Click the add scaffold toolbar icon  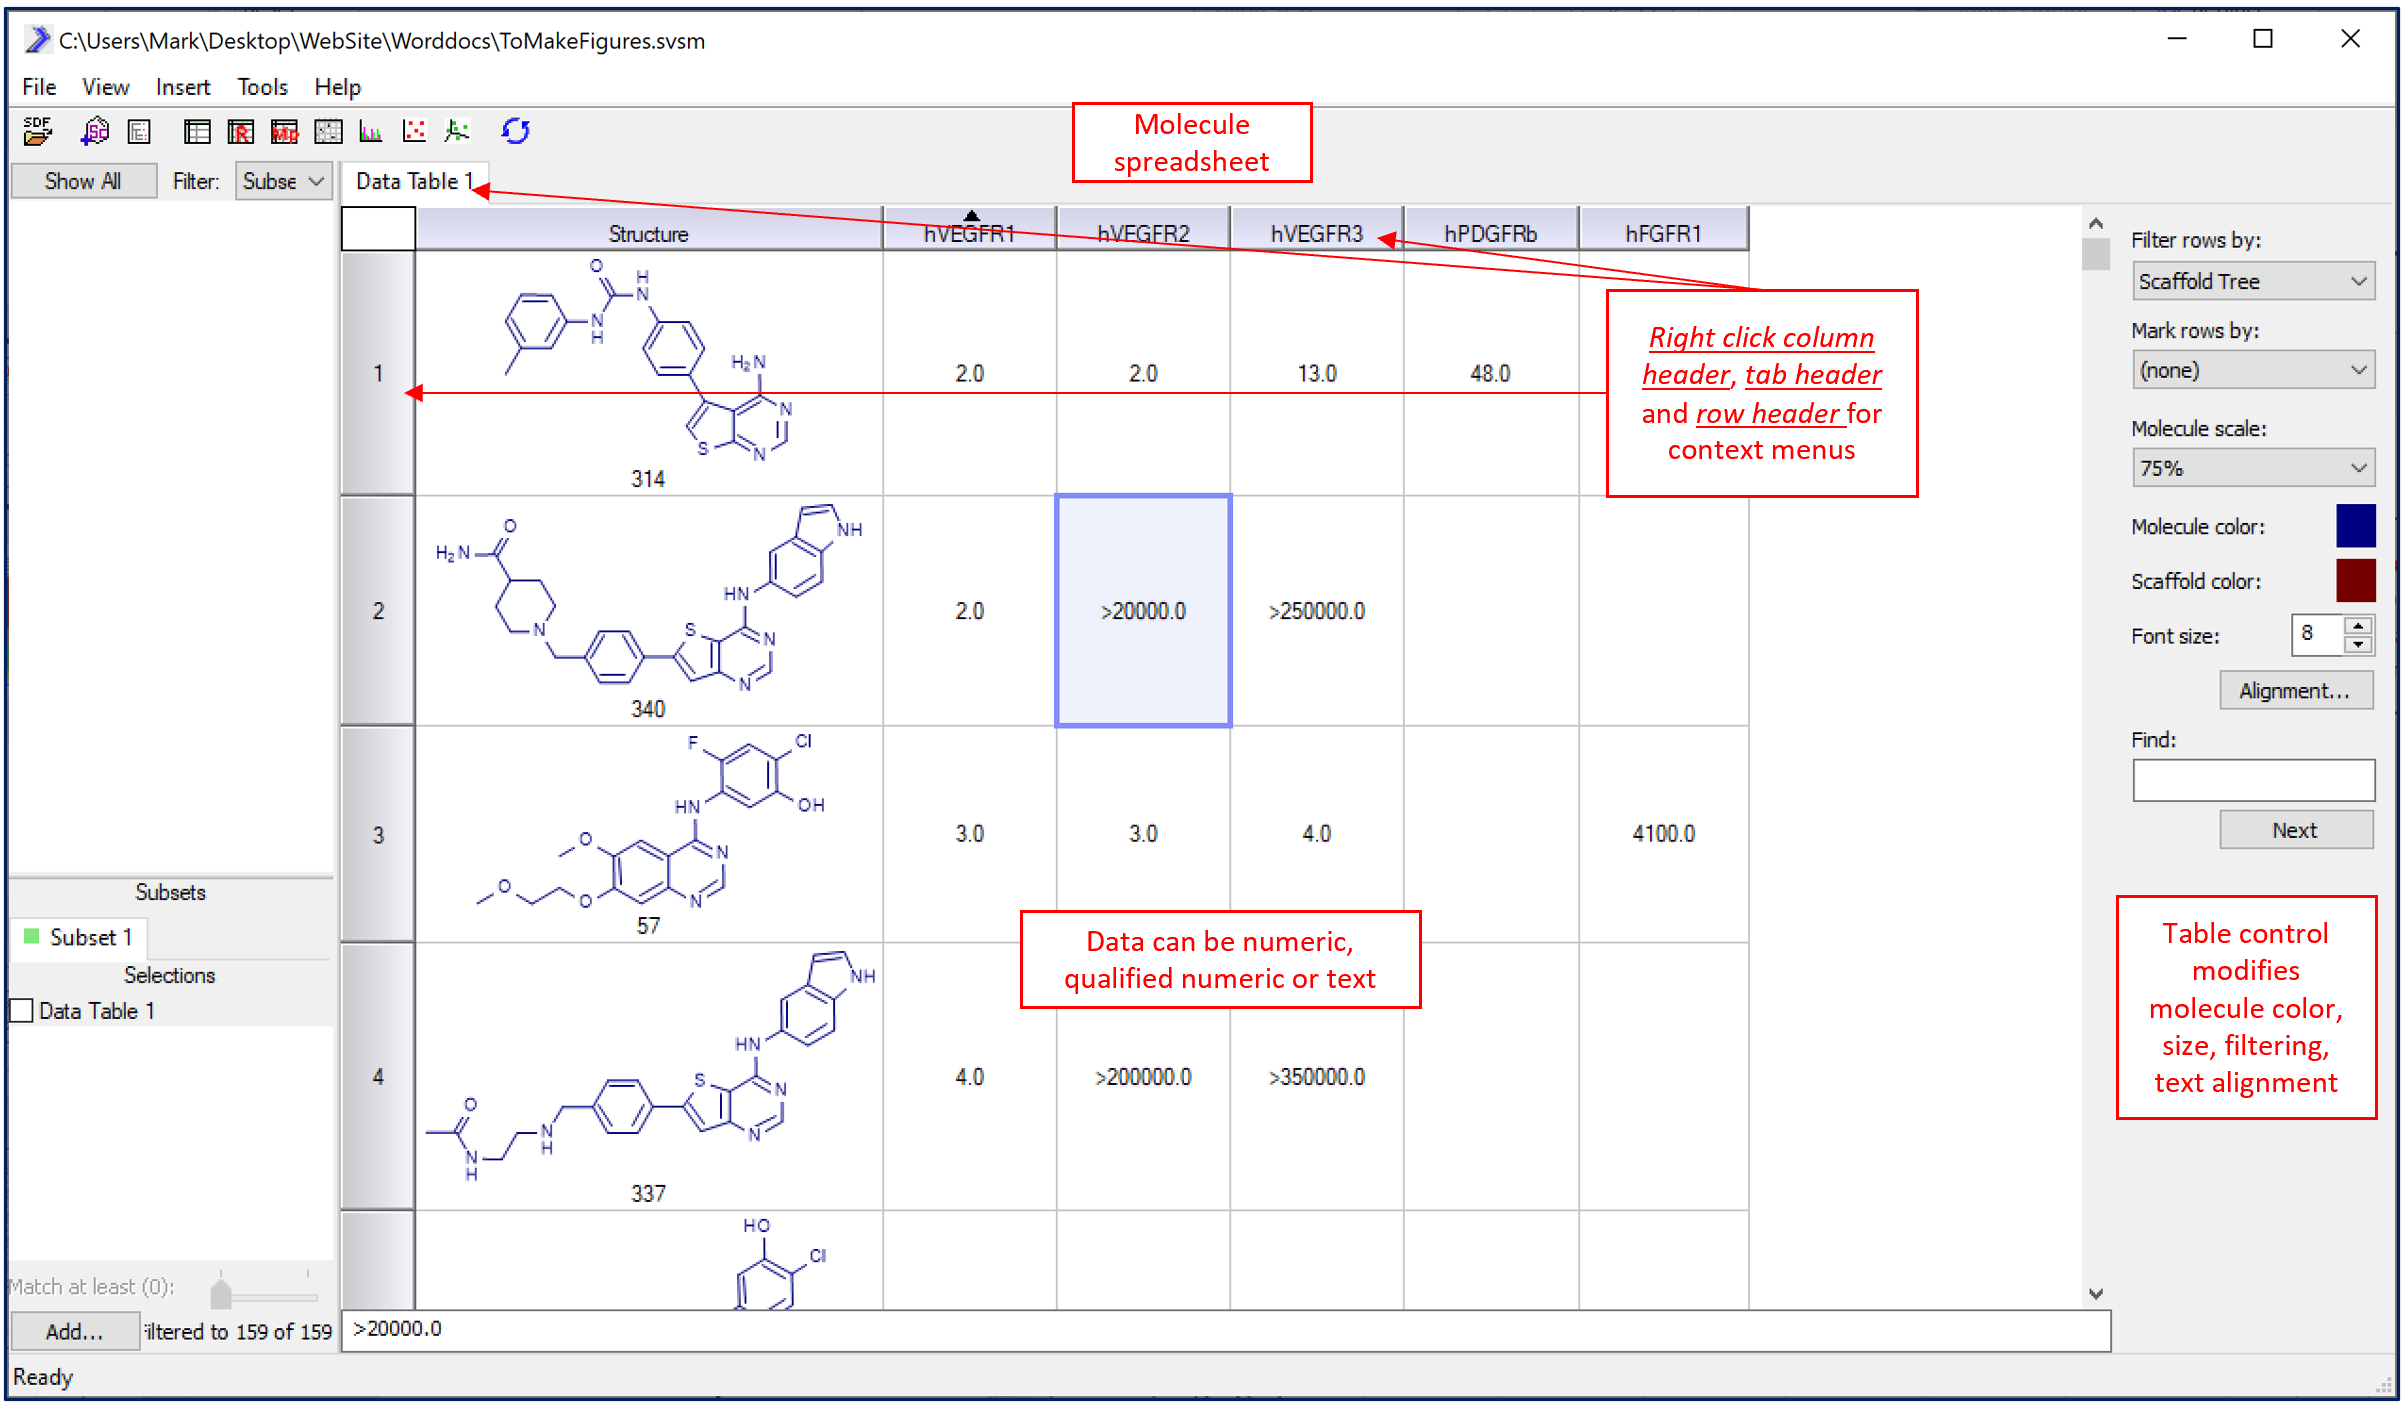(x=95, y=131)
